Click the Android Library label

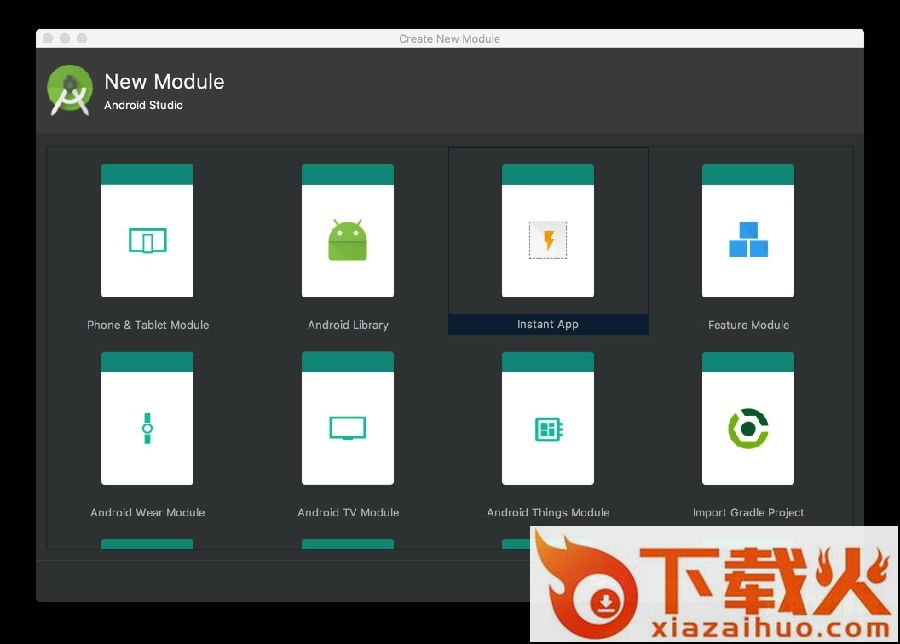click(348, 325)
